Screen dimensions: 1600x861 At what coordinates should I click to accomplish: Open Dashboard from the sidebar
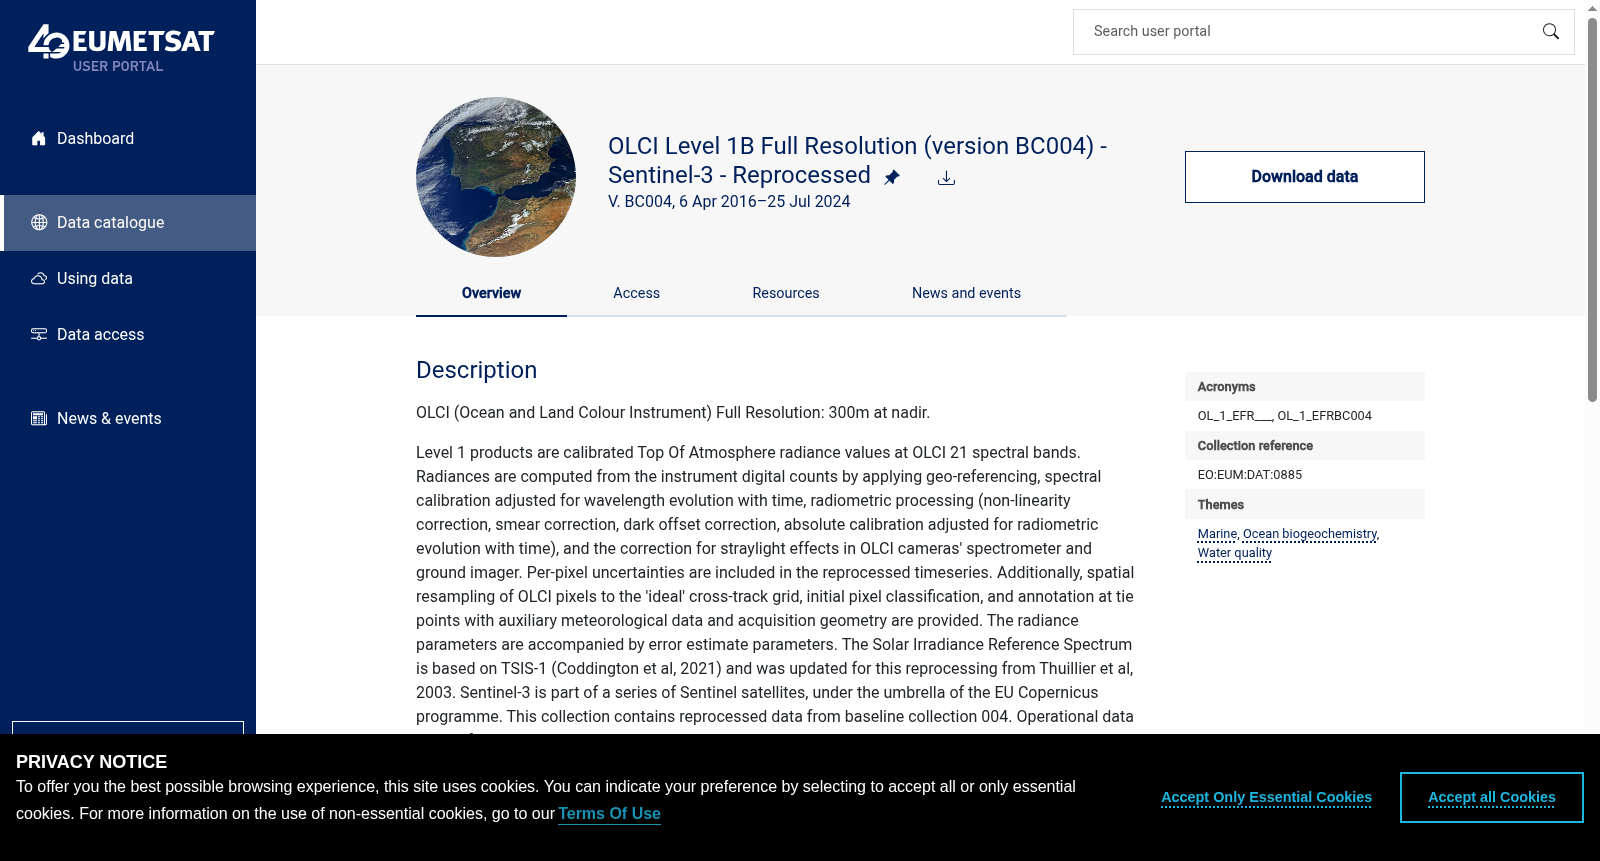coord(128,139)
